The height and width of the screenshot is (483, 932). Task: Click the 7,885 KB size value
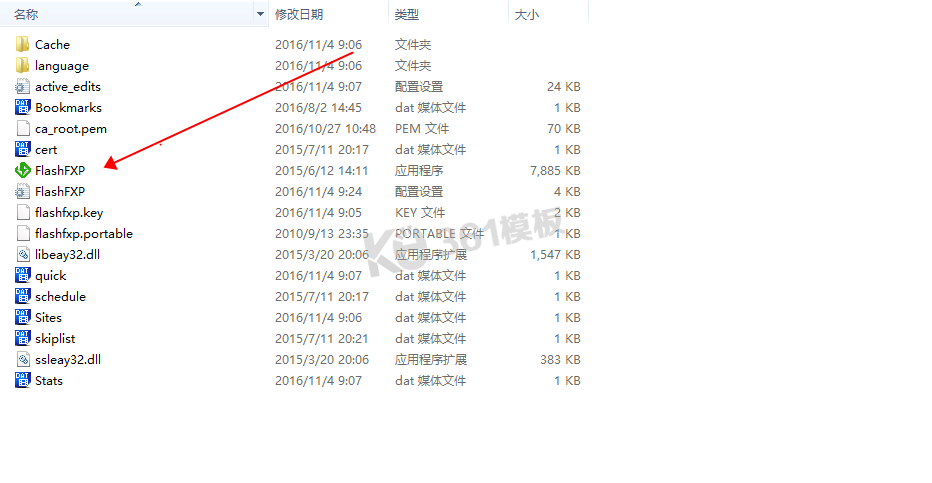pos(555,171)
